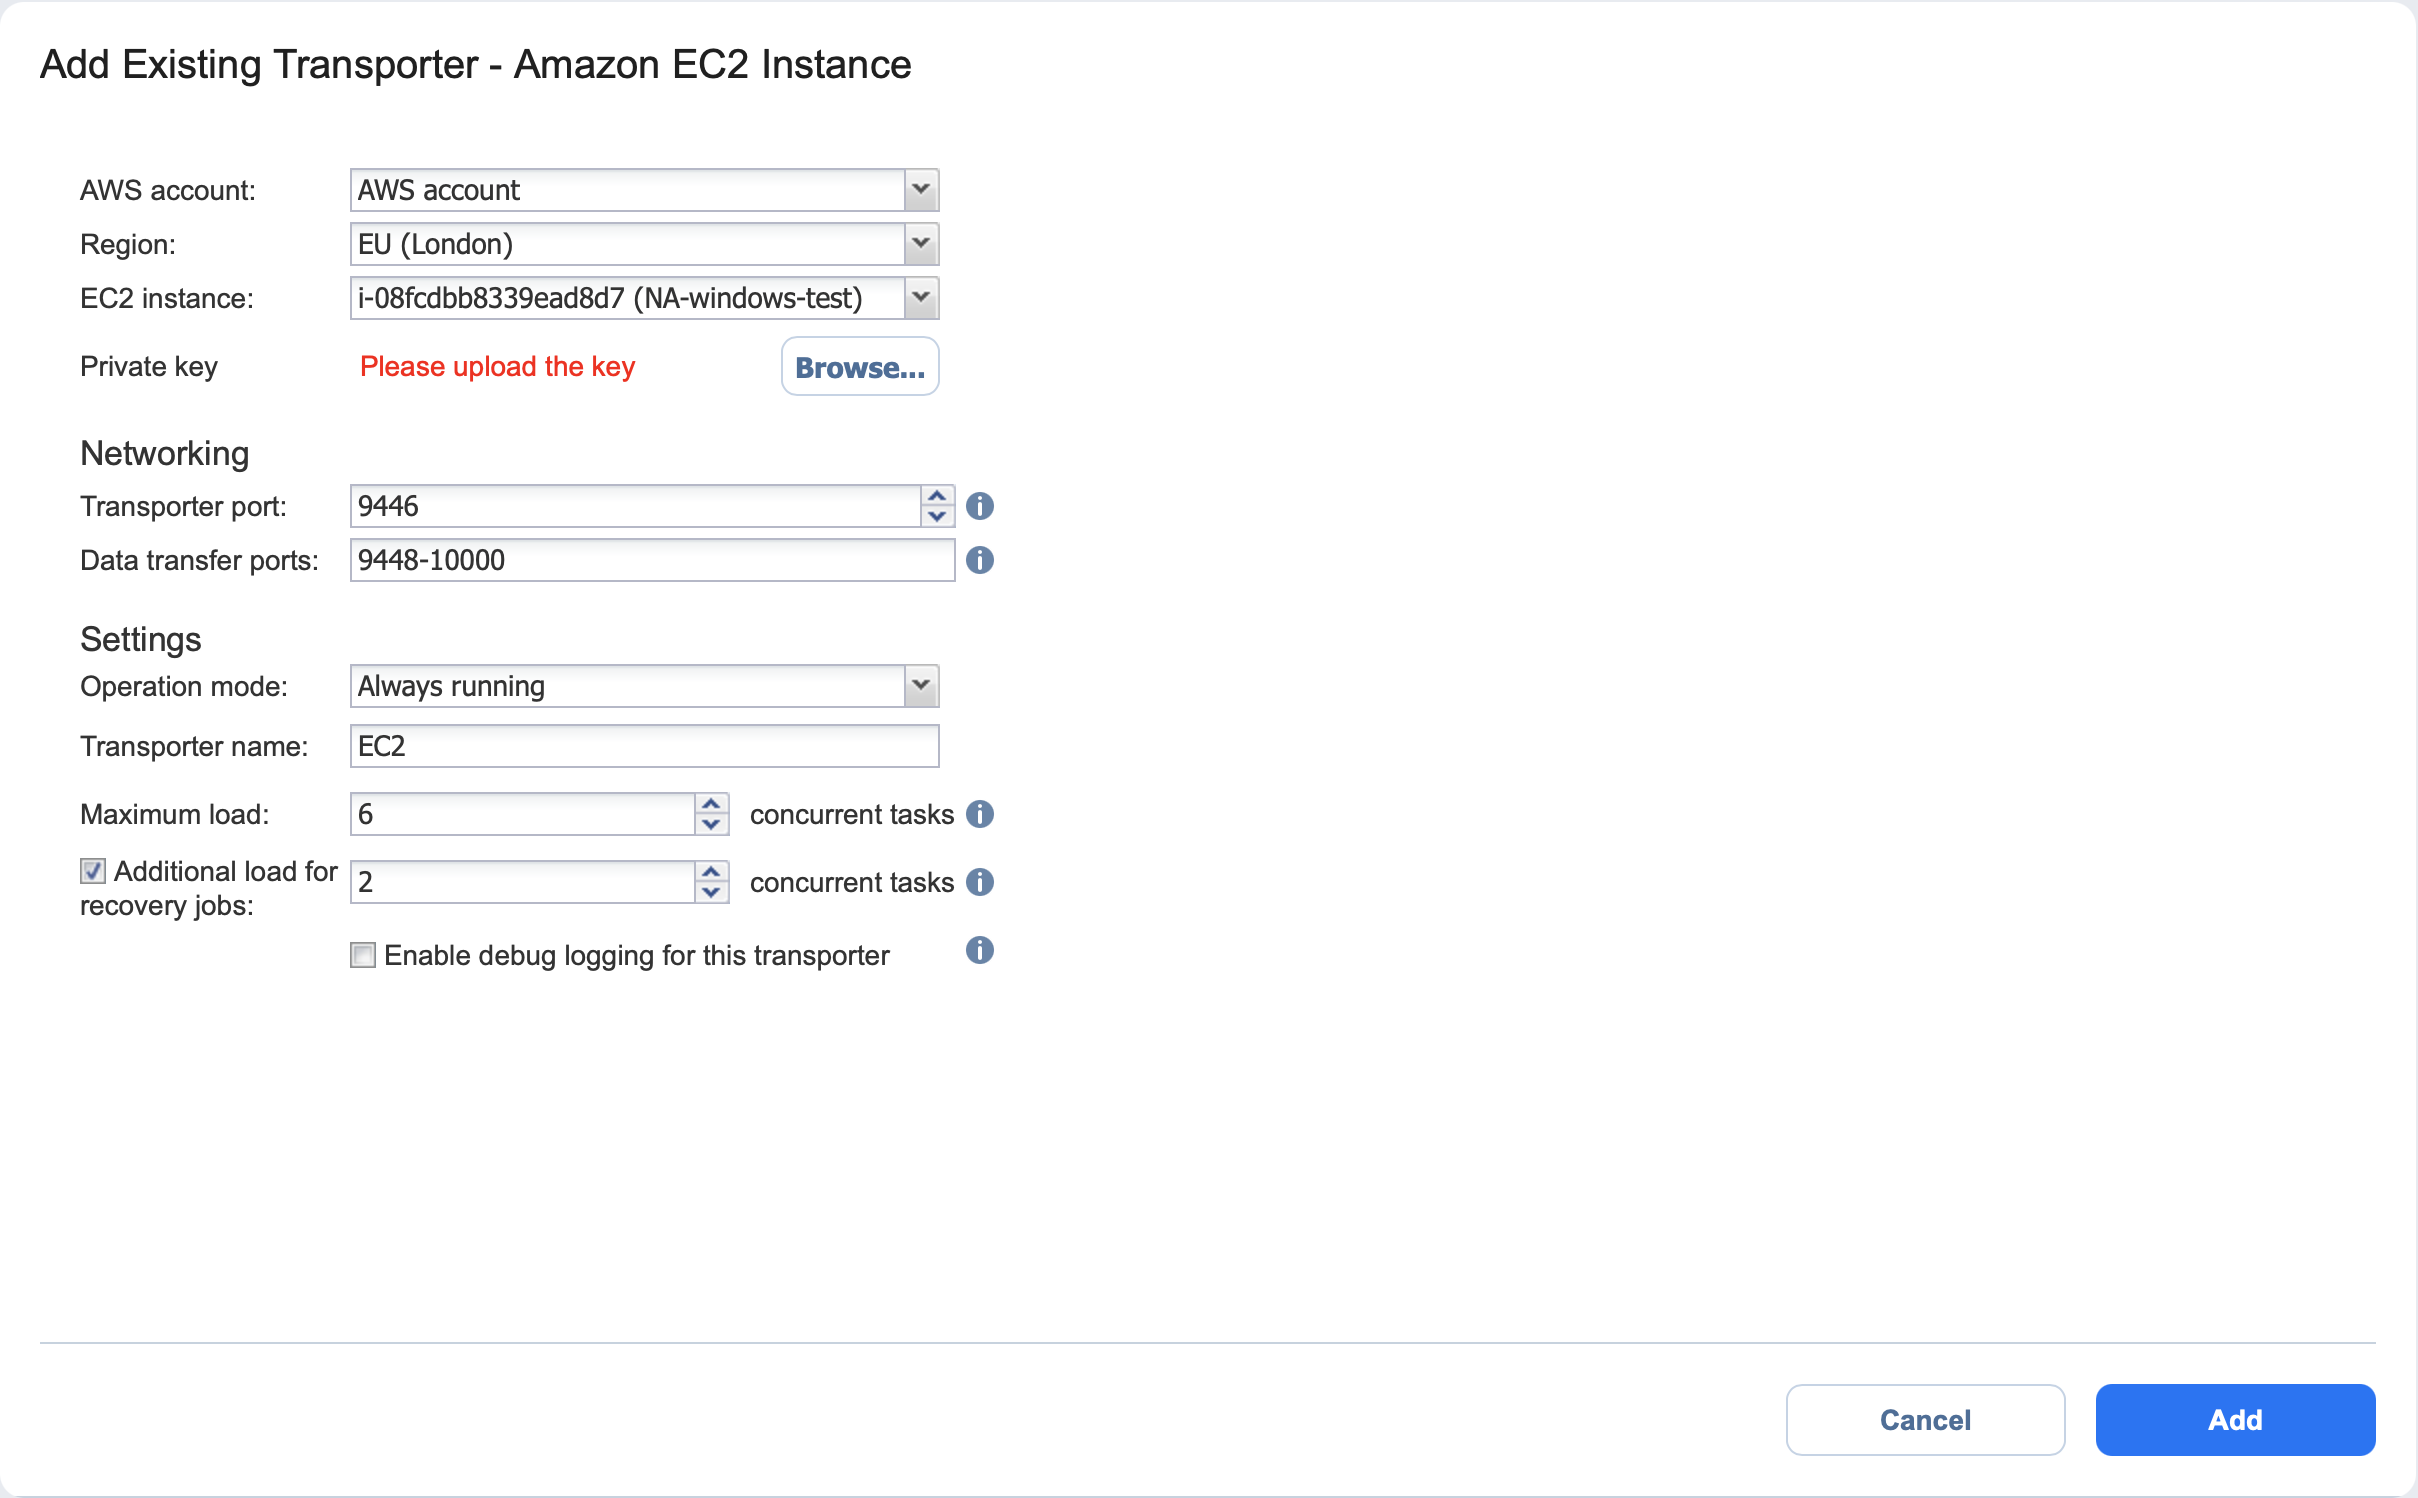Open the EC2 instance dropdown
Viewport: 2418px width, 1498px height.
coord(920,298)
